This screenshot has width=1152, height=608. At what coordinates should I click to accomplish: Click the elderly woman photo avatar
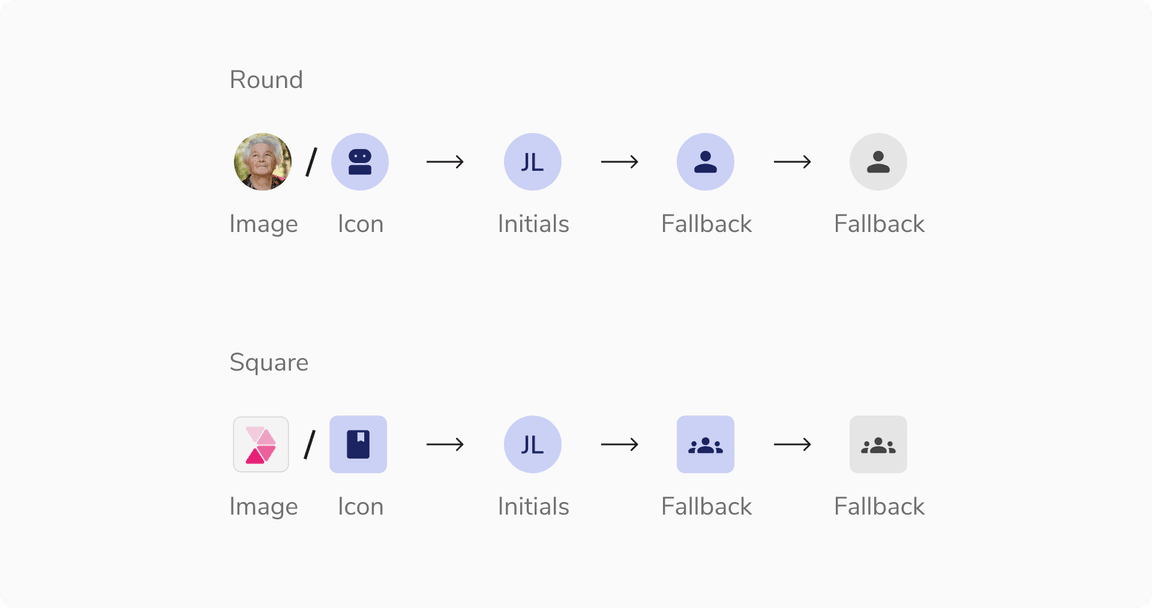coord(263,162)
